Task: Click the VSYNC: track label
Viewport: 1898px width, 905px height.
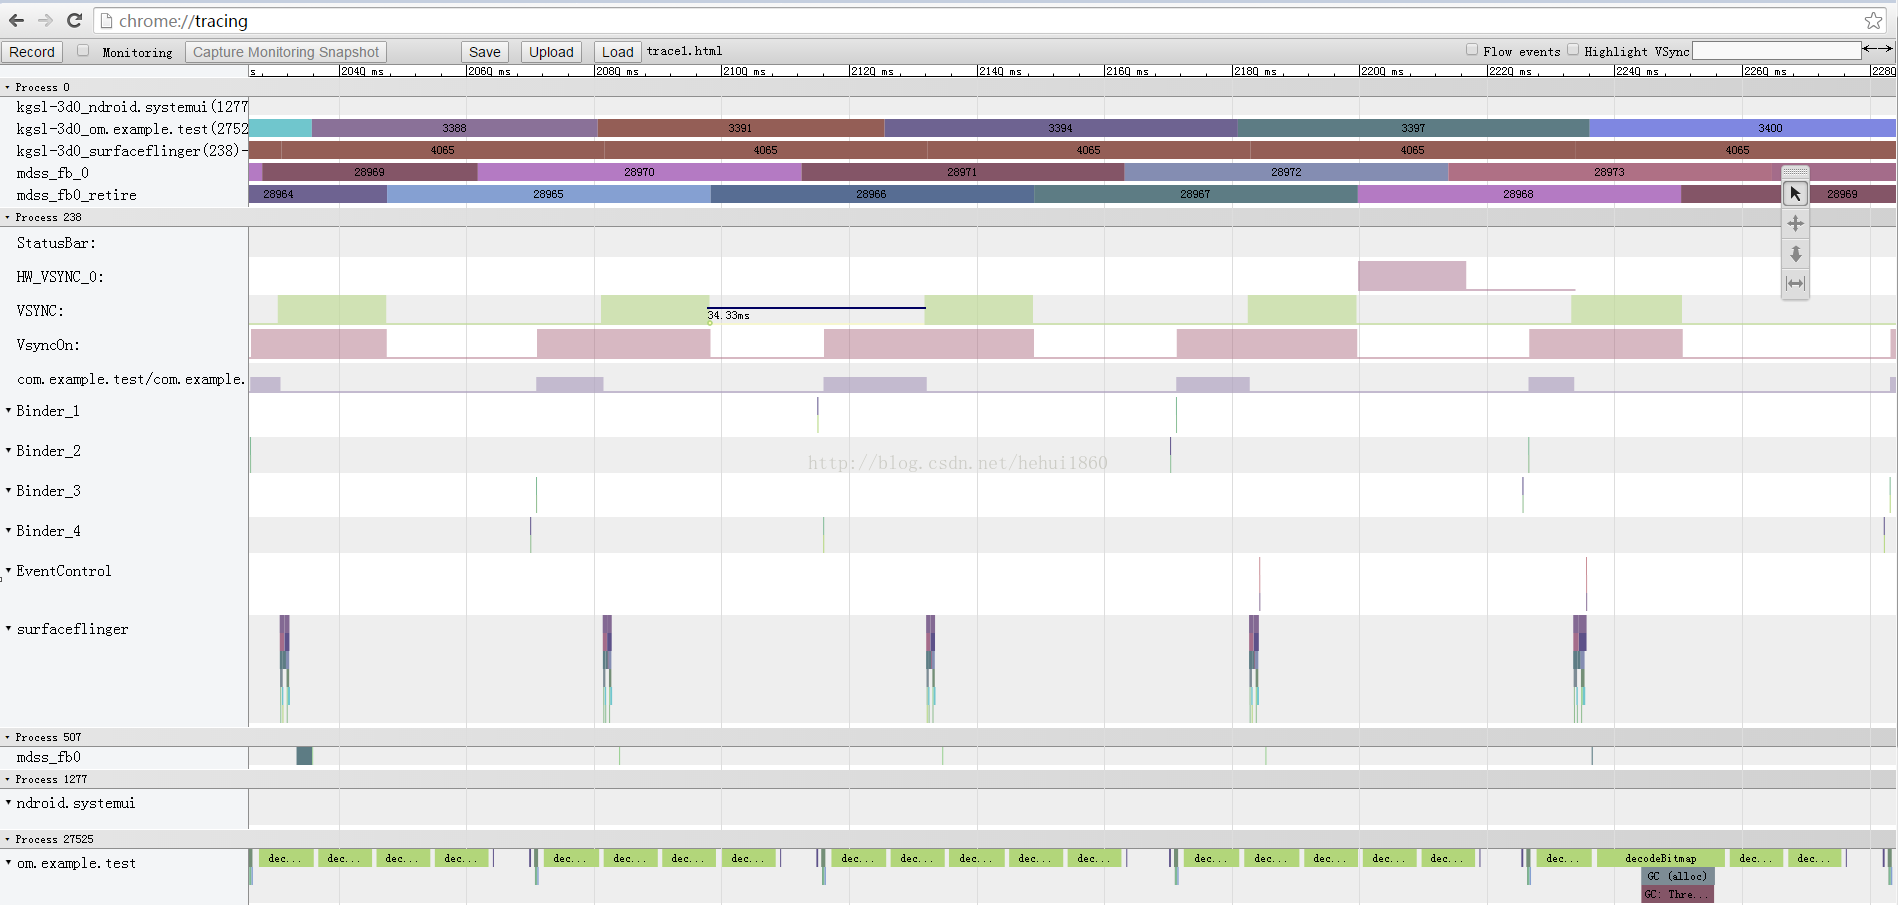Action: click(x=40, y=311)
